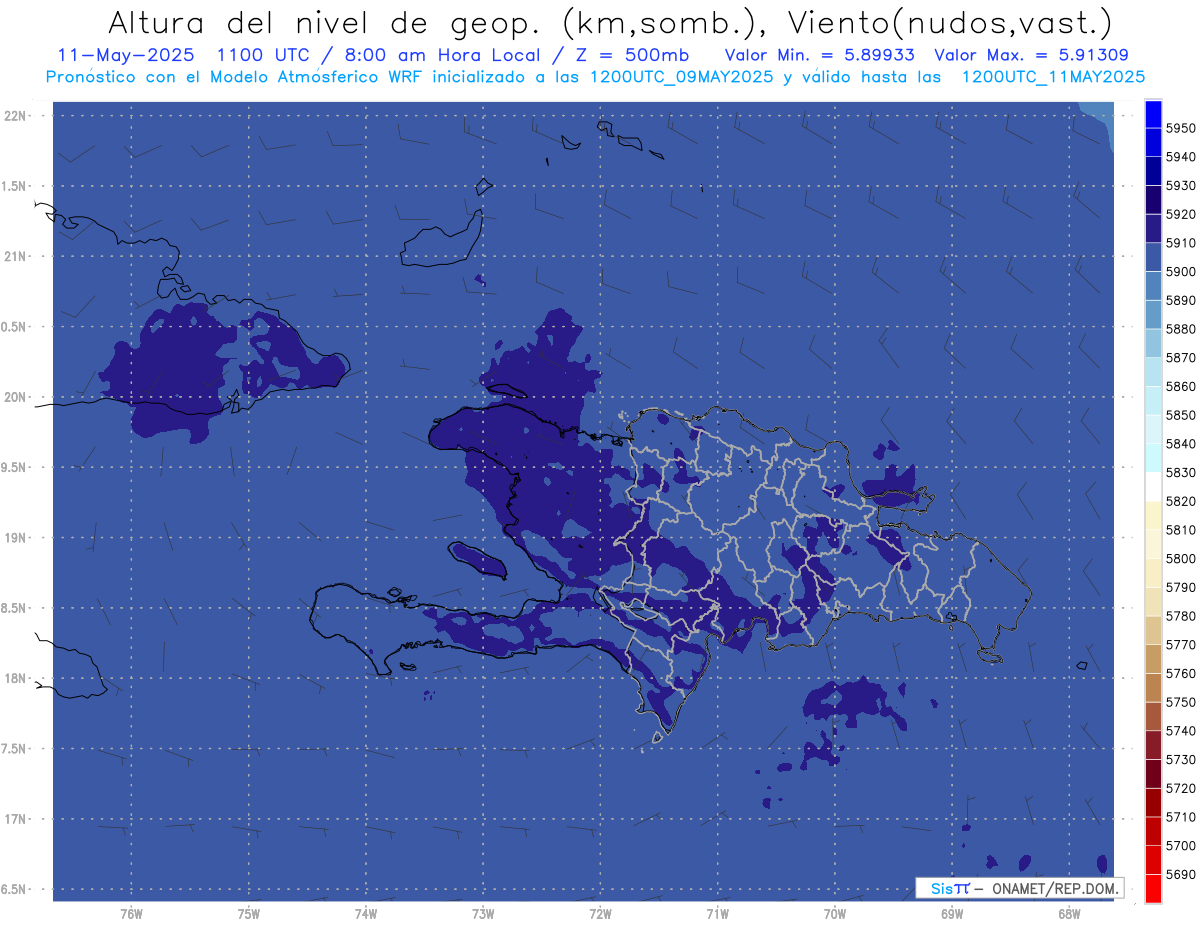Click the 5950 value on the color scale
Viewport: 1200px width, 927px height.
pos(1180,128)
